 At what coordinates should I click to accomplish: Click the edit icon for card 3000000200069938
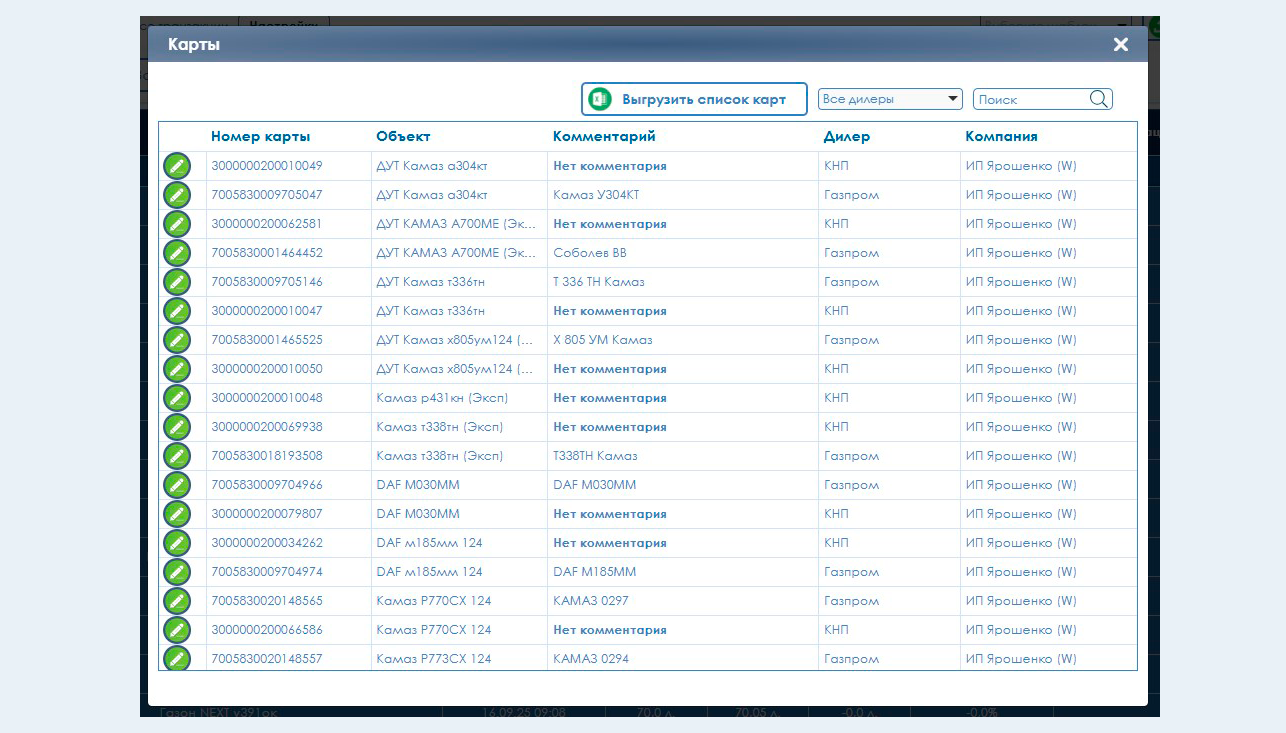(x=177, y=427)
